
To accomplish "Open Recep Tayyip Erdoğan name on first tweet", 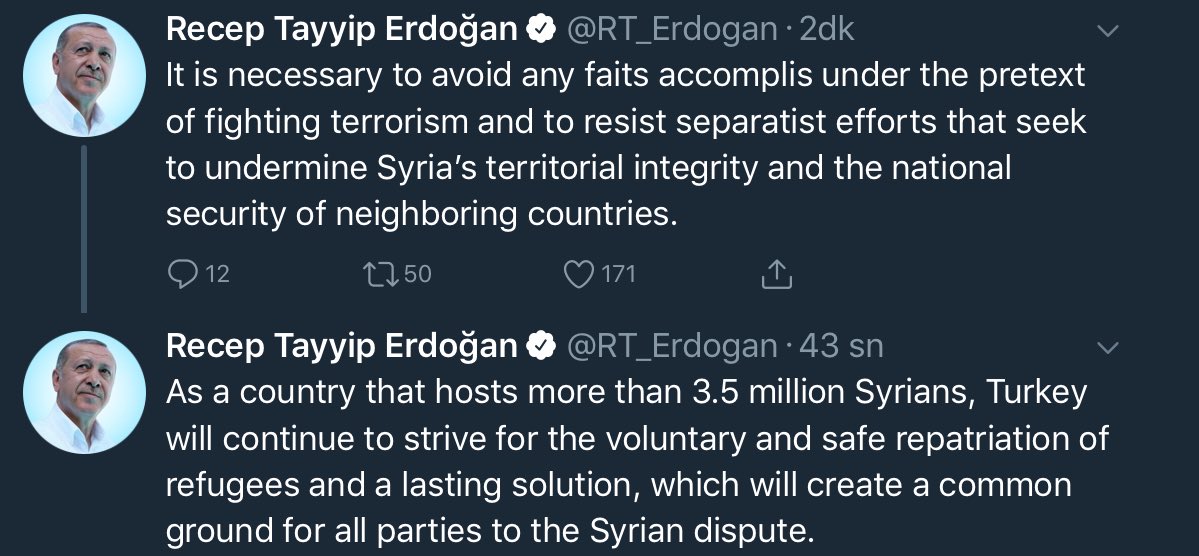I will pos(342,31).
